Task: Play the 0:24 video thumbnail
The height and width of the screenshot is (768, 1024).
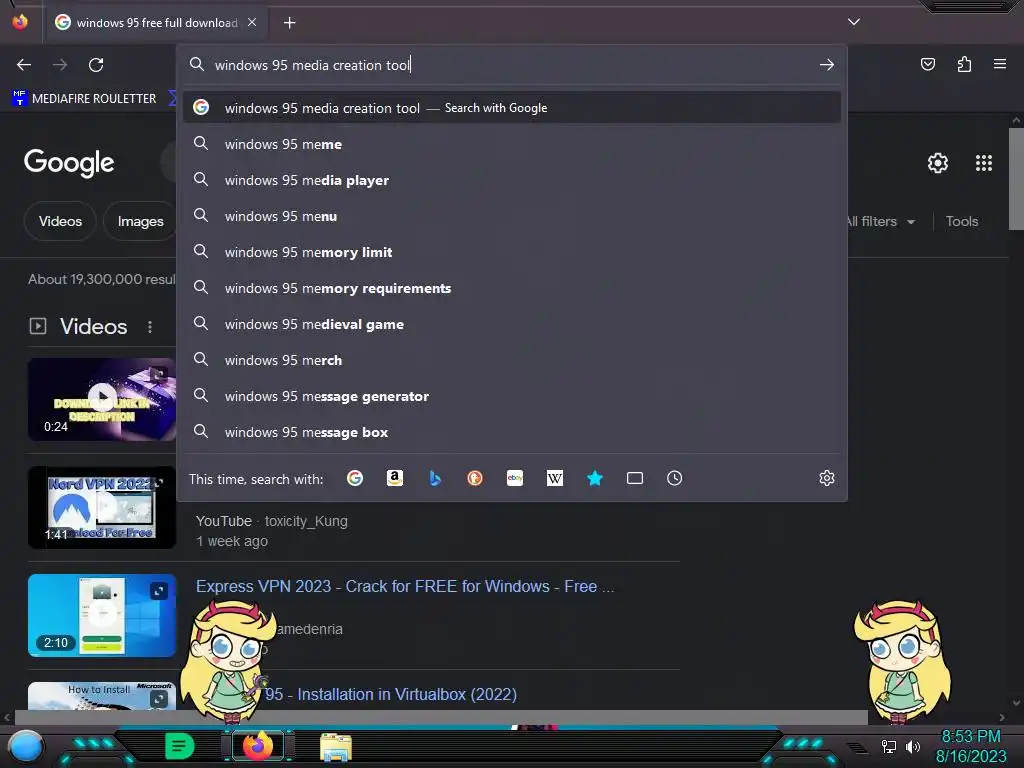Action: [x=102, y=399]
